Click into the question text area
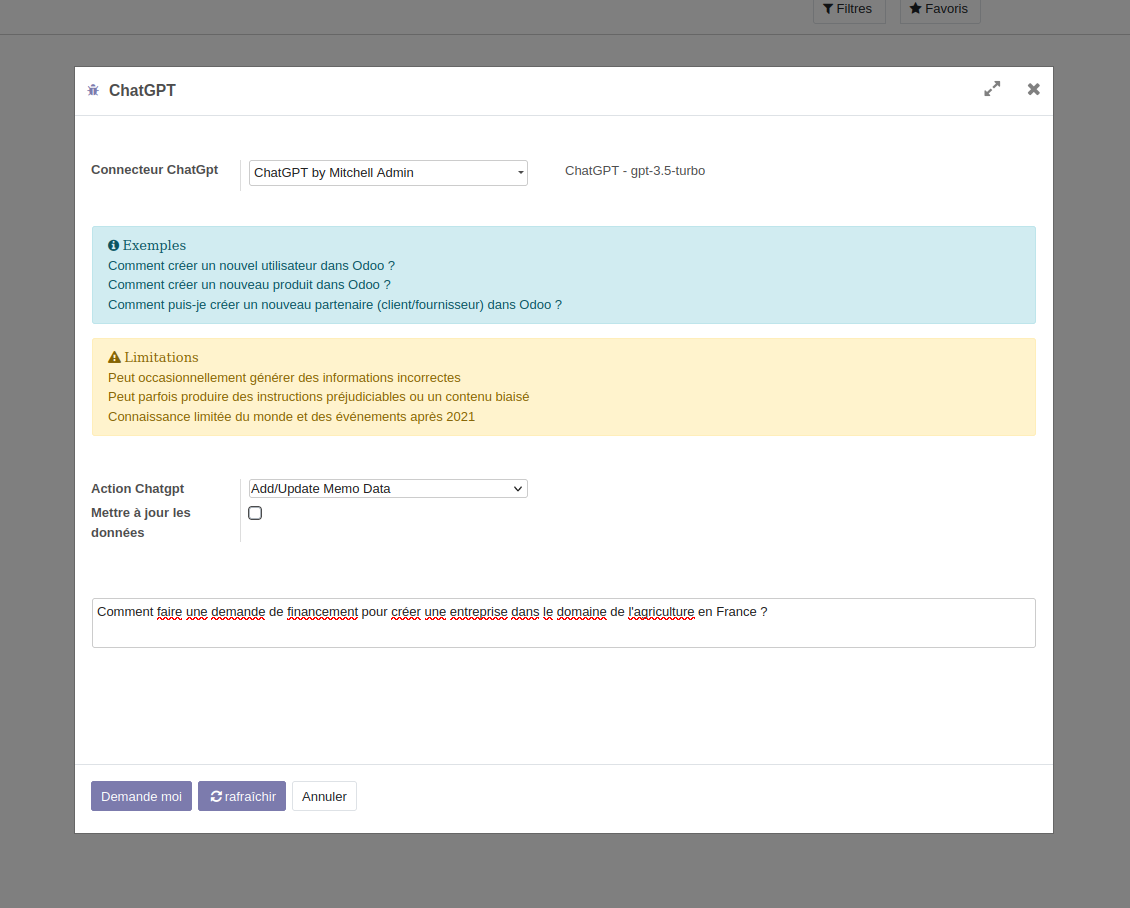Viewport: 1130px width, 908px height. click(564, 623)
